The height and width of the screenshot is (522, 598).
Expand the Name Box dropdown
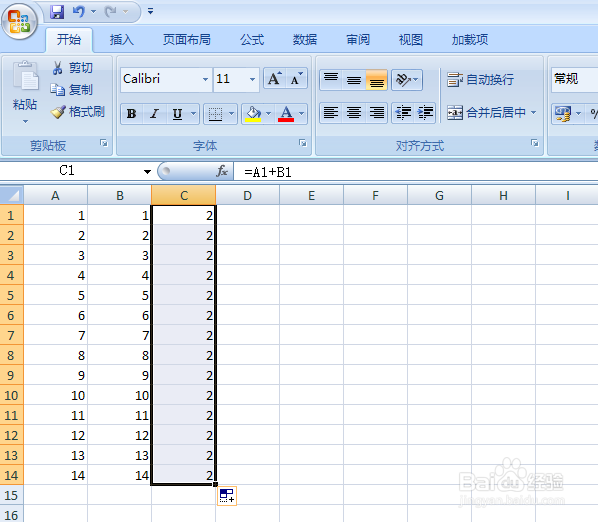tap(147, 172)
